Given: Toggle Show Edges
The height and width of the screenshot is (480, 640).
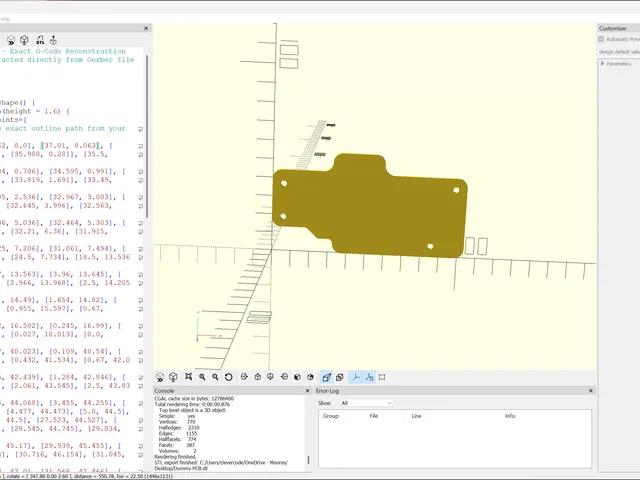Looking at the screenshot, I should pyautogui.click(x=382, y=377).
